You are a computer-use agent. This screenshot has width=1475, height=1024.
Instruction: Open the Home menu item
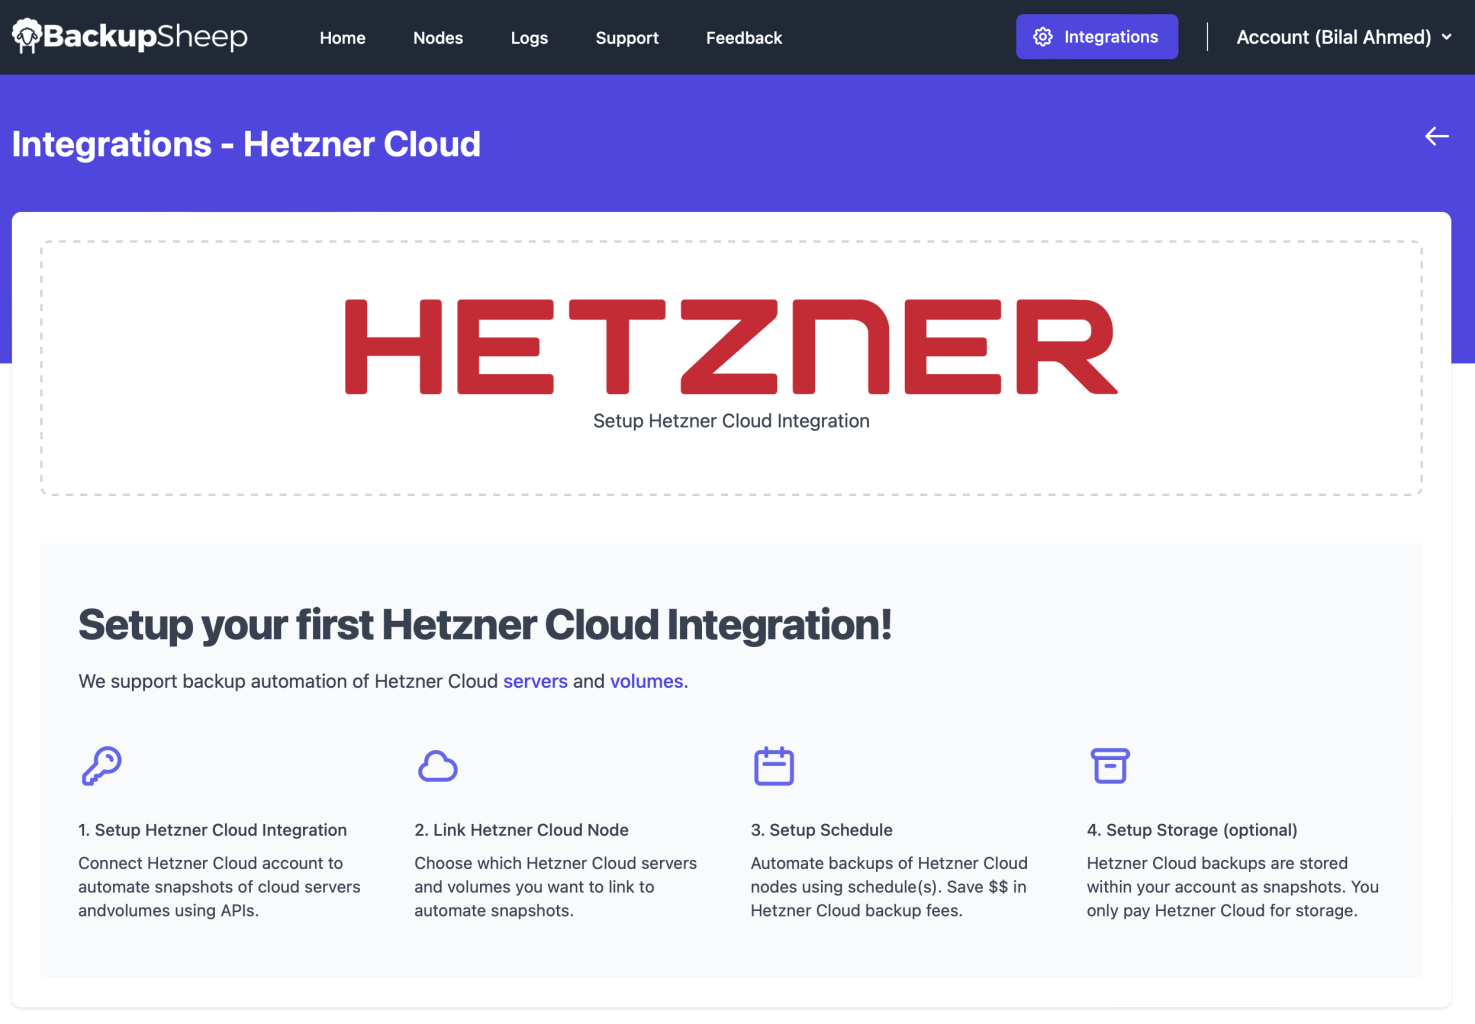pyautogui.click(x=343, y=38)
